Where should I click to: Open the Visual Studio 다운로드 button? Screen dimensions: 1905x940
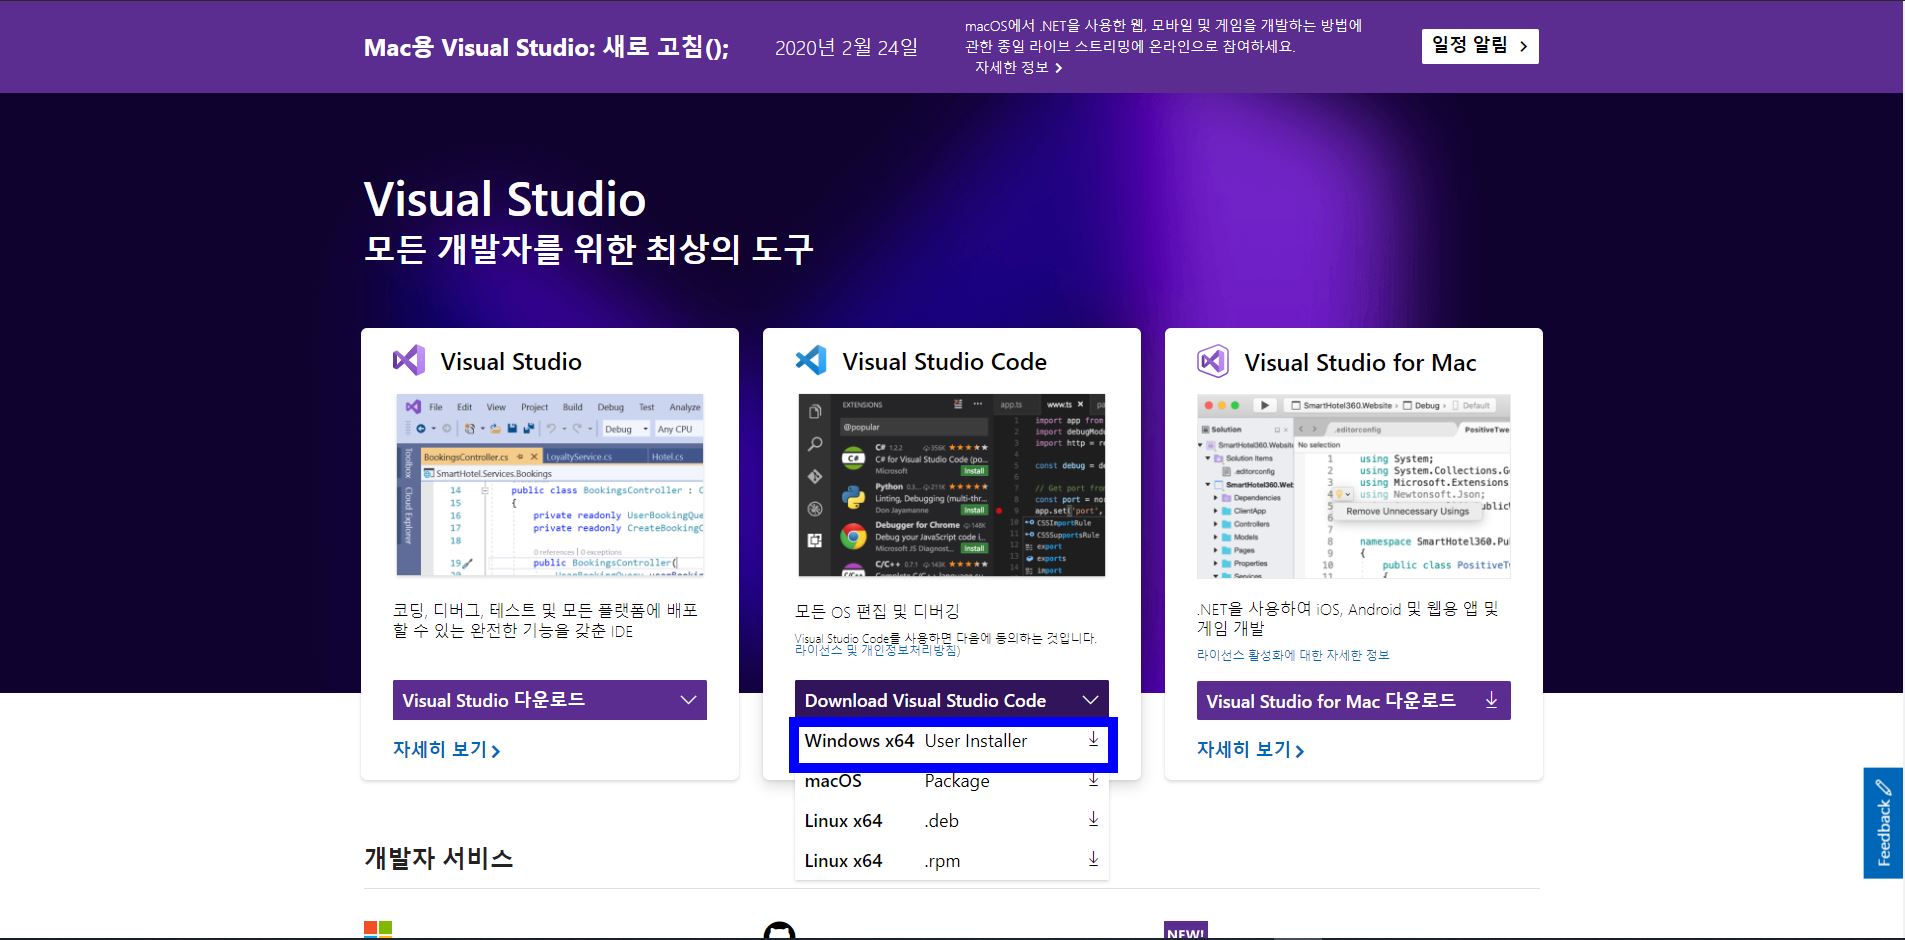(x=550, y=700)
